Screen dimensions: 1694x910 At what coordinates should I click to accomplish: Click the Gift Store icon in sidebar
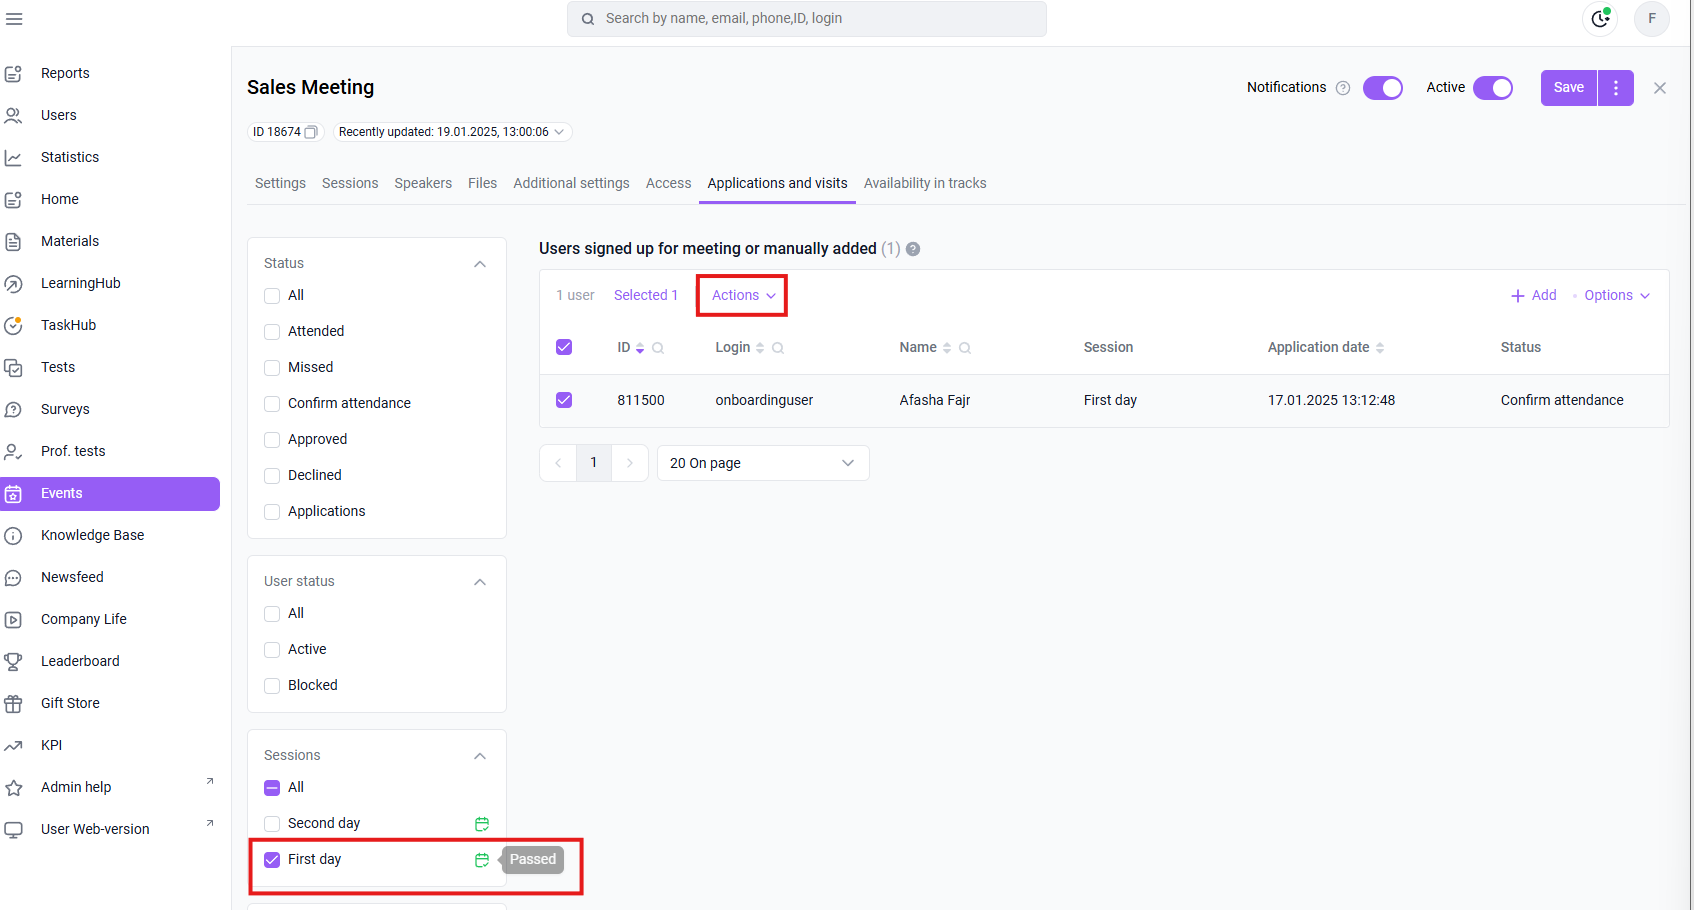pos(14,703)
